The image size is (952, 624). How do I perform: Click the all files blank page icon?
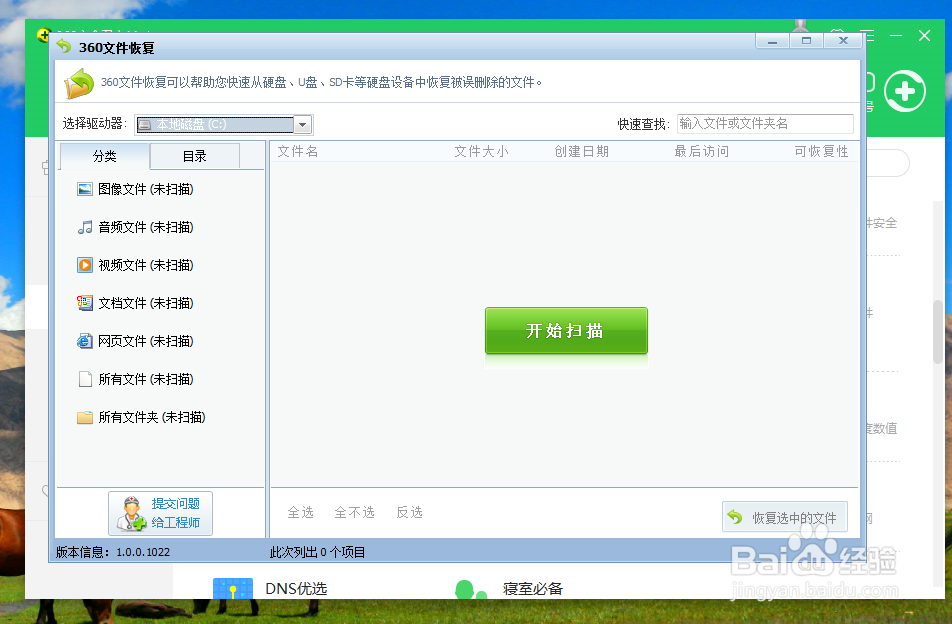click(85, 379)
